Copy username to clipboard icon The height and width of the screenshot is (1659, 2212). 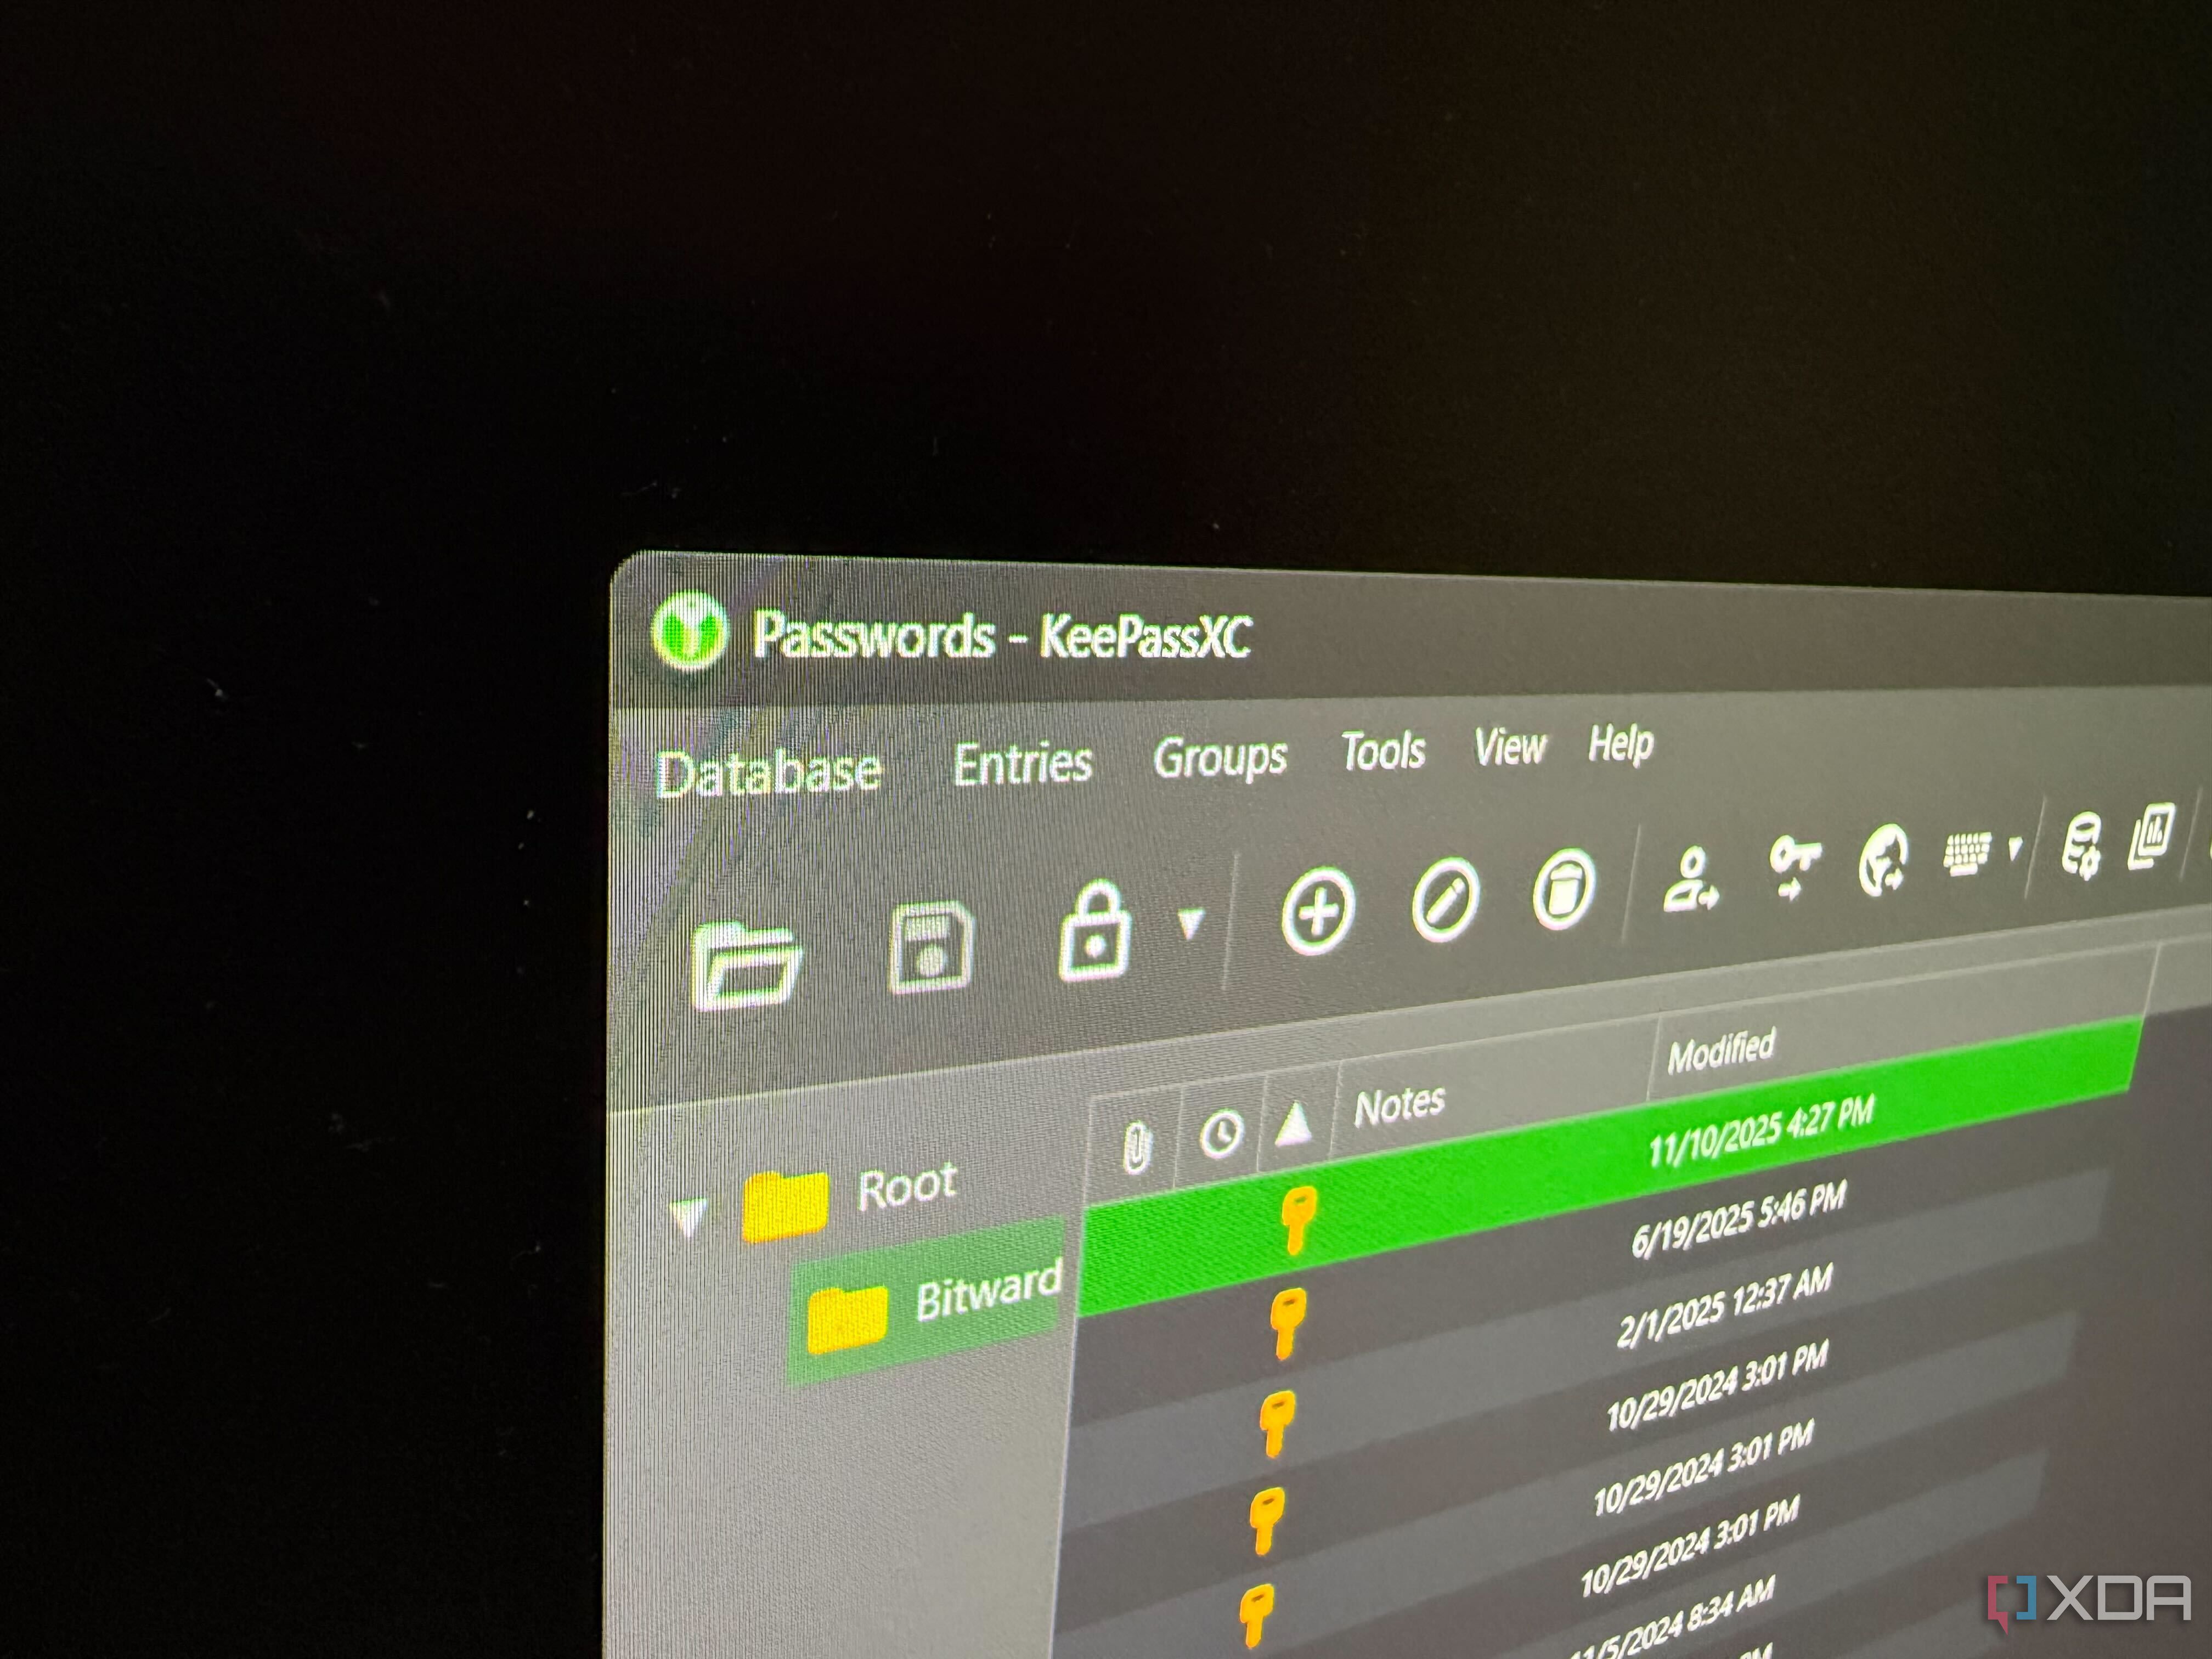point(1690,880)
